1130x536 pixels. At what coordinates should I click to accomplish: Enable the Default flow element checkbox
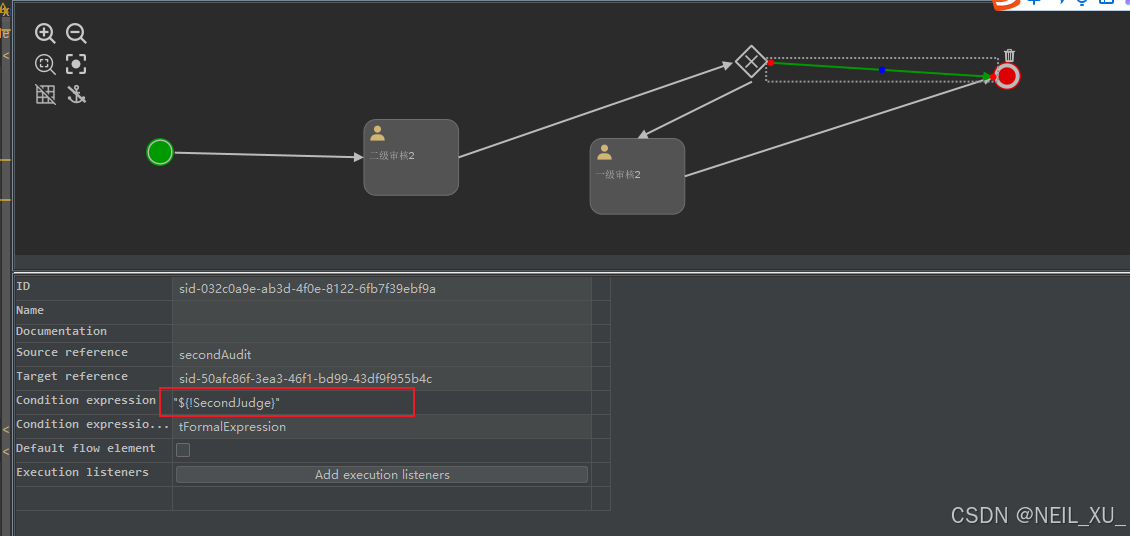183,450
